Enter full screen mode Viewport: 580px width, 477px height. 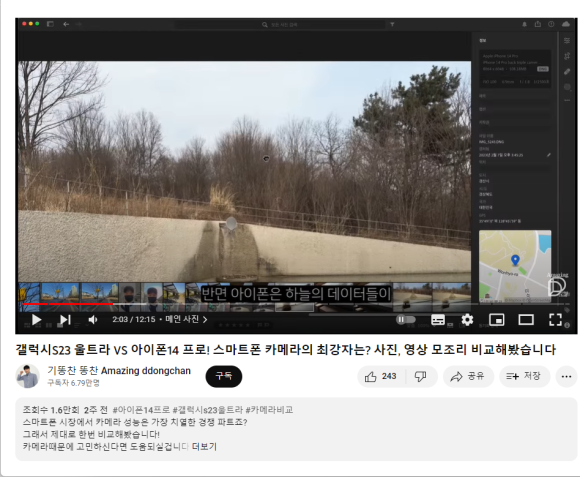pos(555,320)
